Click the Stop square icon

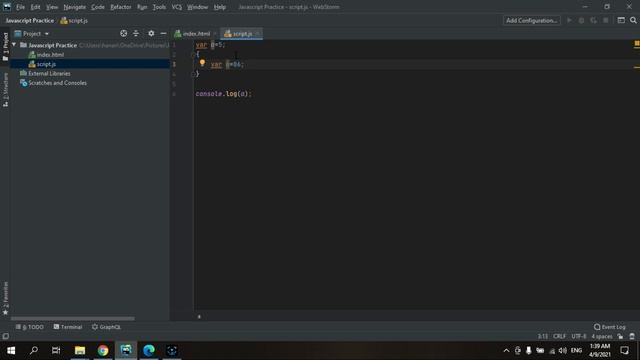(606, 20)
